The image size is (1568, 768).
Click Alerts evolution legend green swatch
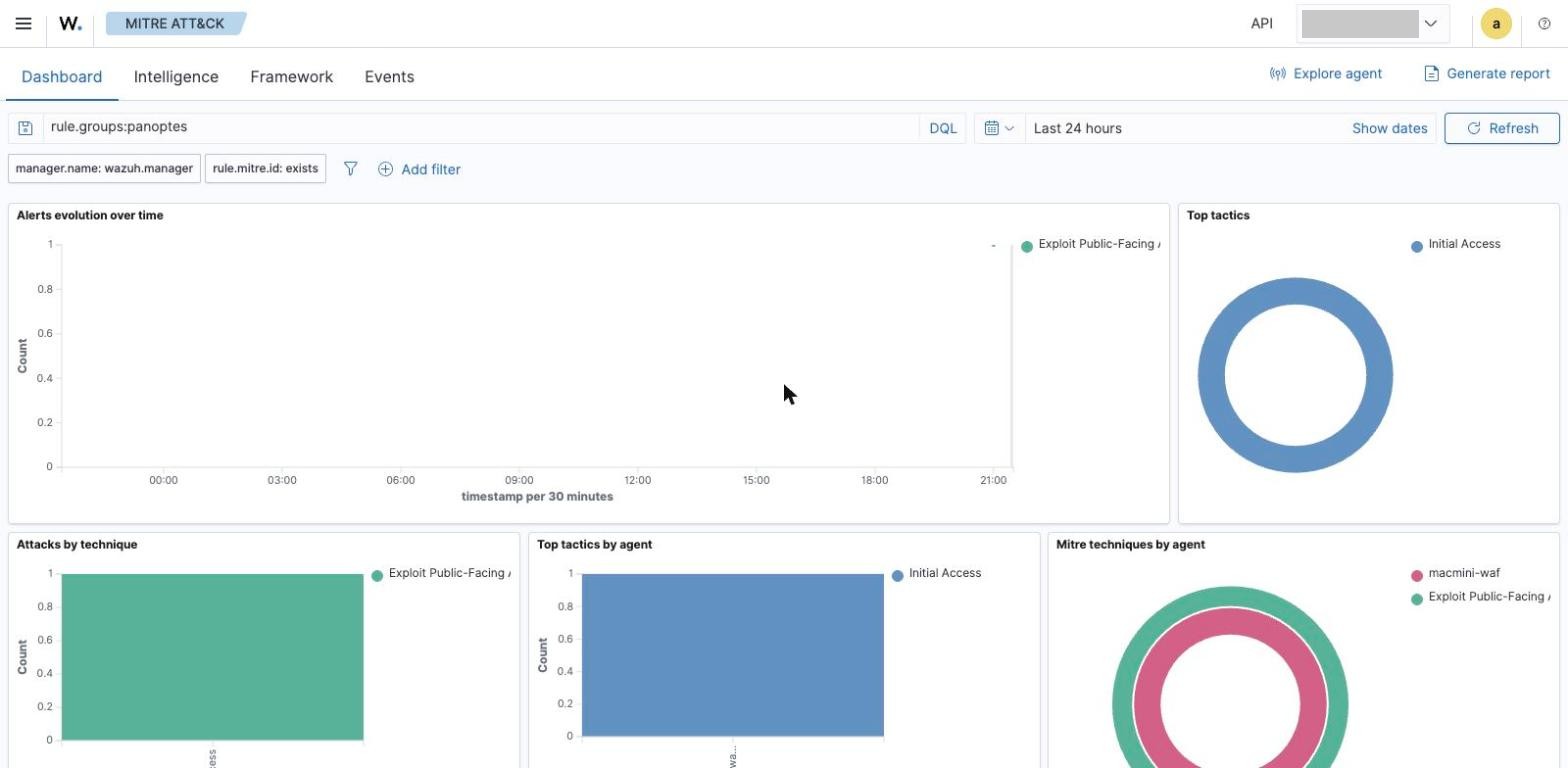[1027, 247]
